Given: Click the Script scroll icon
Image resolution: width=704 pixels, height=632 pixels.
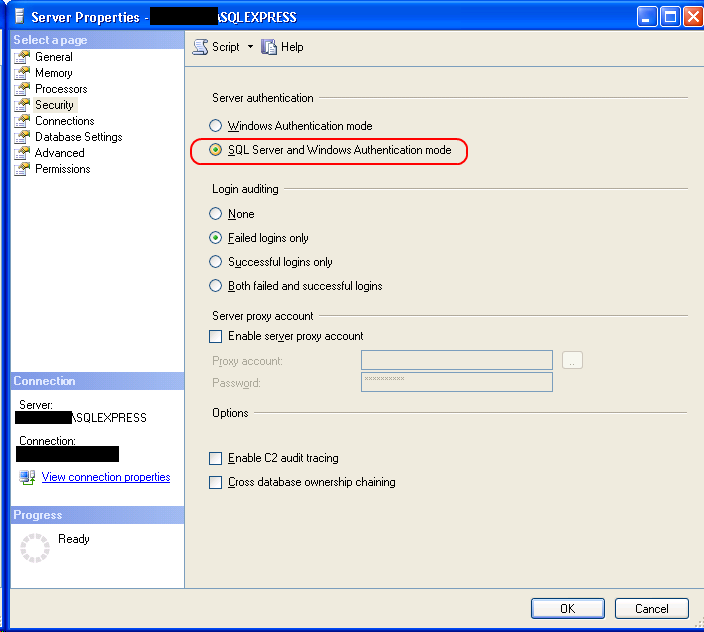Looking at the screenshot, I should tap(200, 47).
